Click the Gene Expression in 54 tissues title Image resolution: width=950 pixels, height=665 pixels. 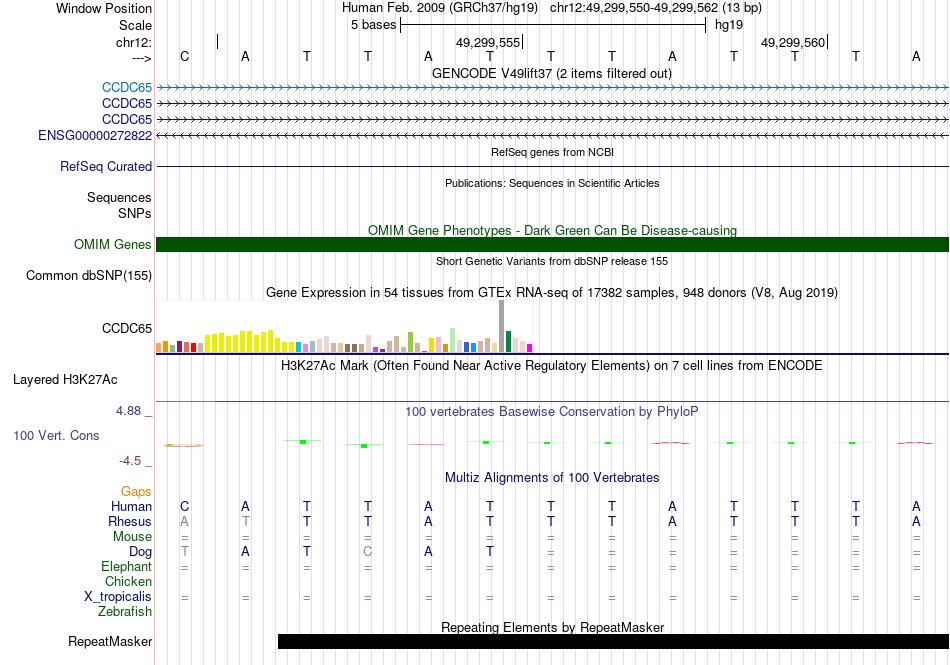pos(552,293)
